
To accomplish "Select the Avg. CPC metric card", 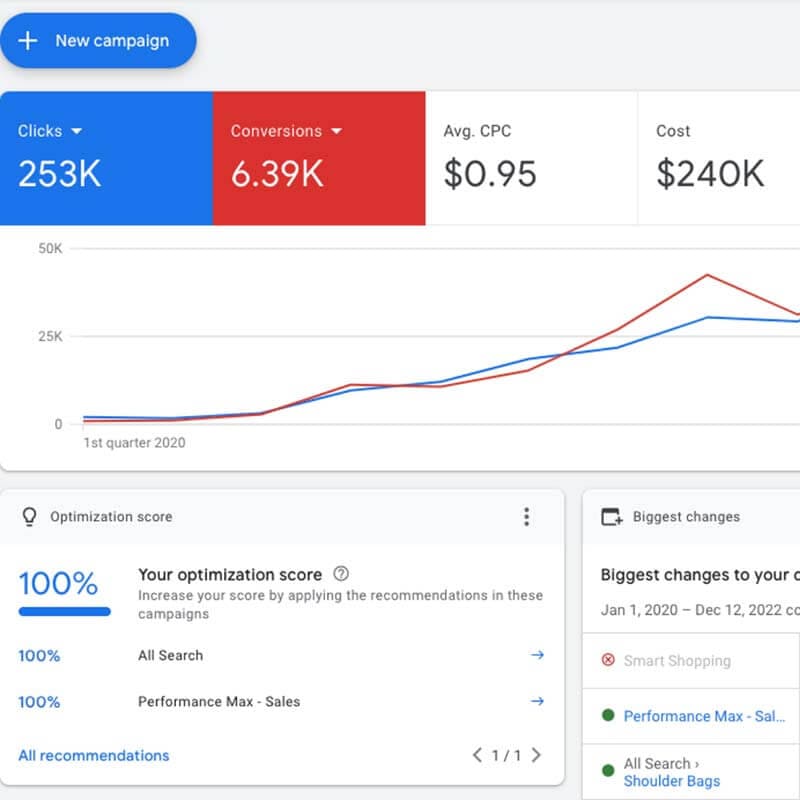I will (x=530, y=158).
